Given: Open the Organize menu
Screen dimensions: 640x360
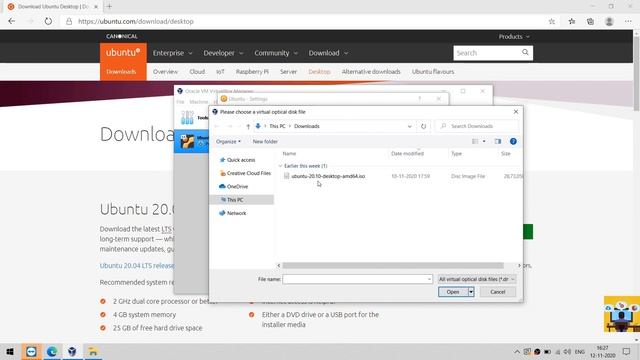Looking at the screenshot, I should (228, 142).
